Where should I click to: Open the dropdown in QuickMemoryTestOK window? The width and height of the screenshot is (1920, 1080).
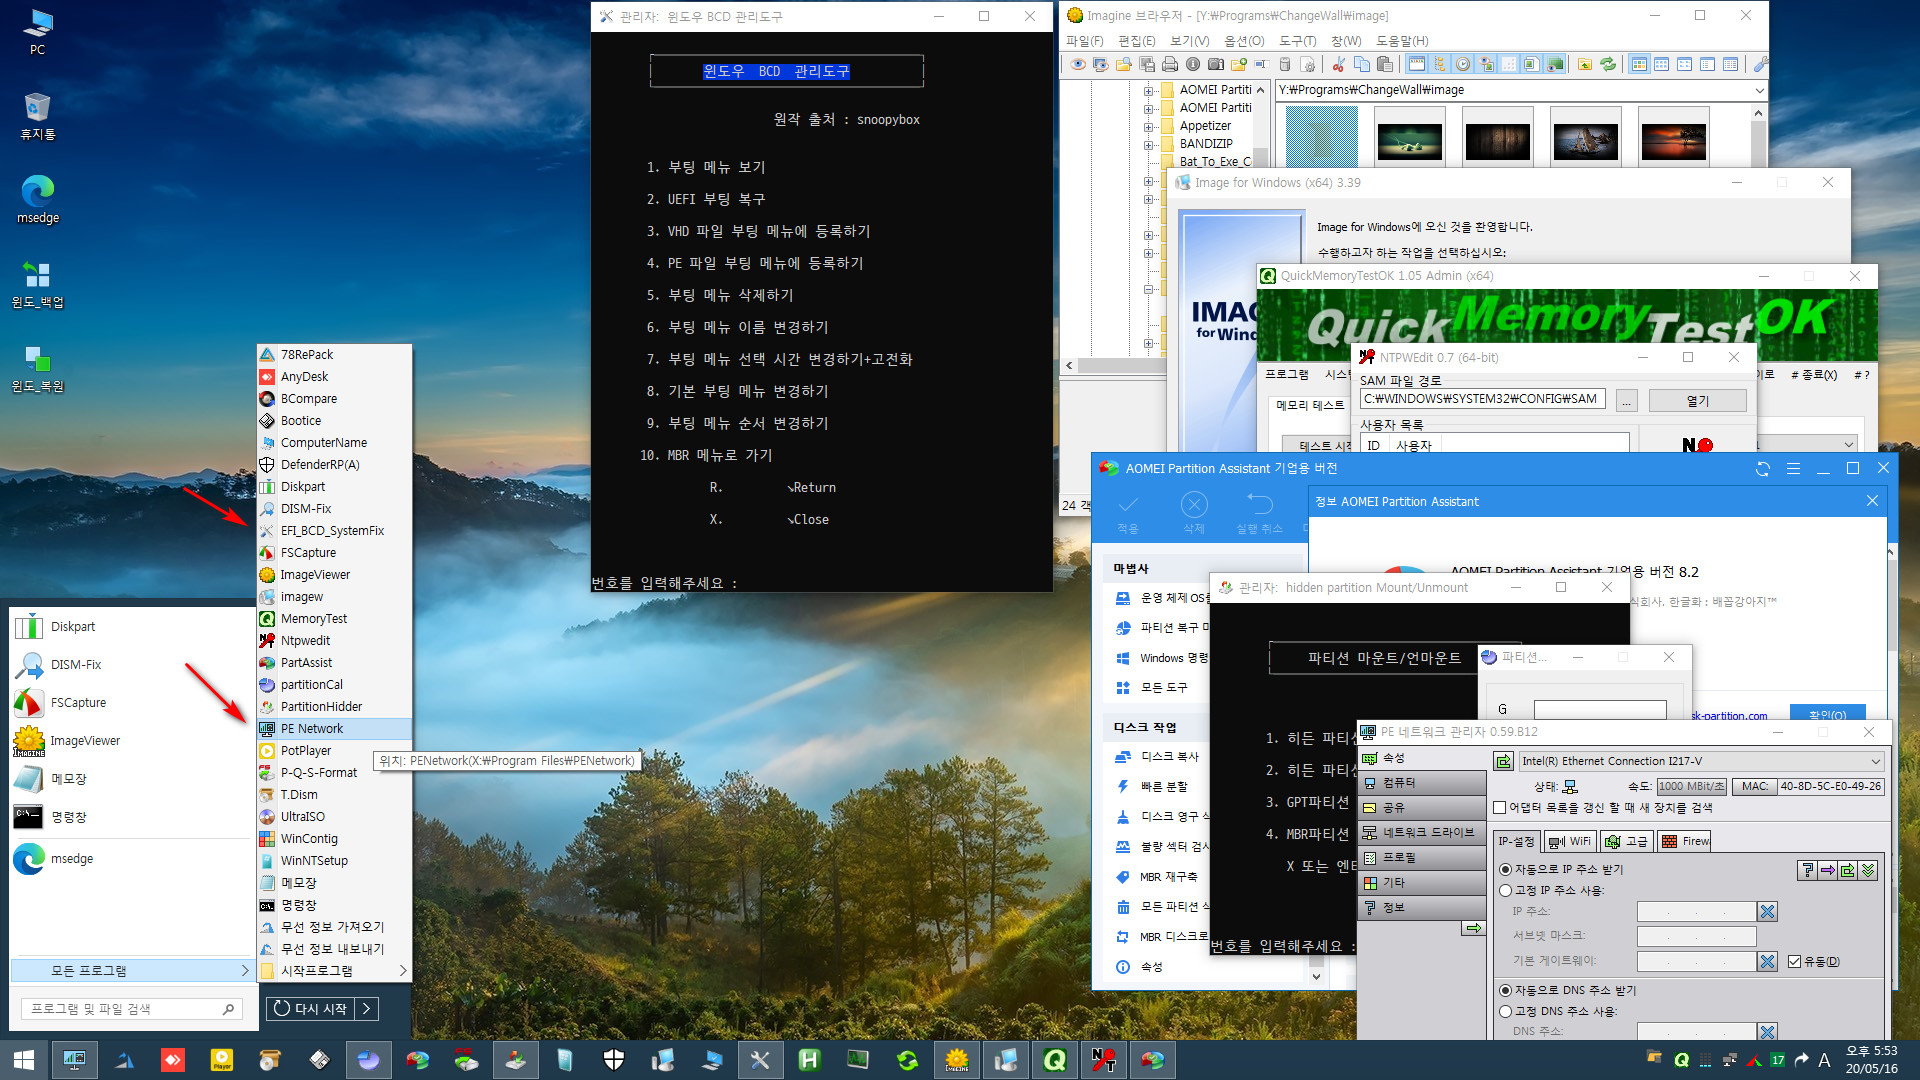coord(1848,445)
